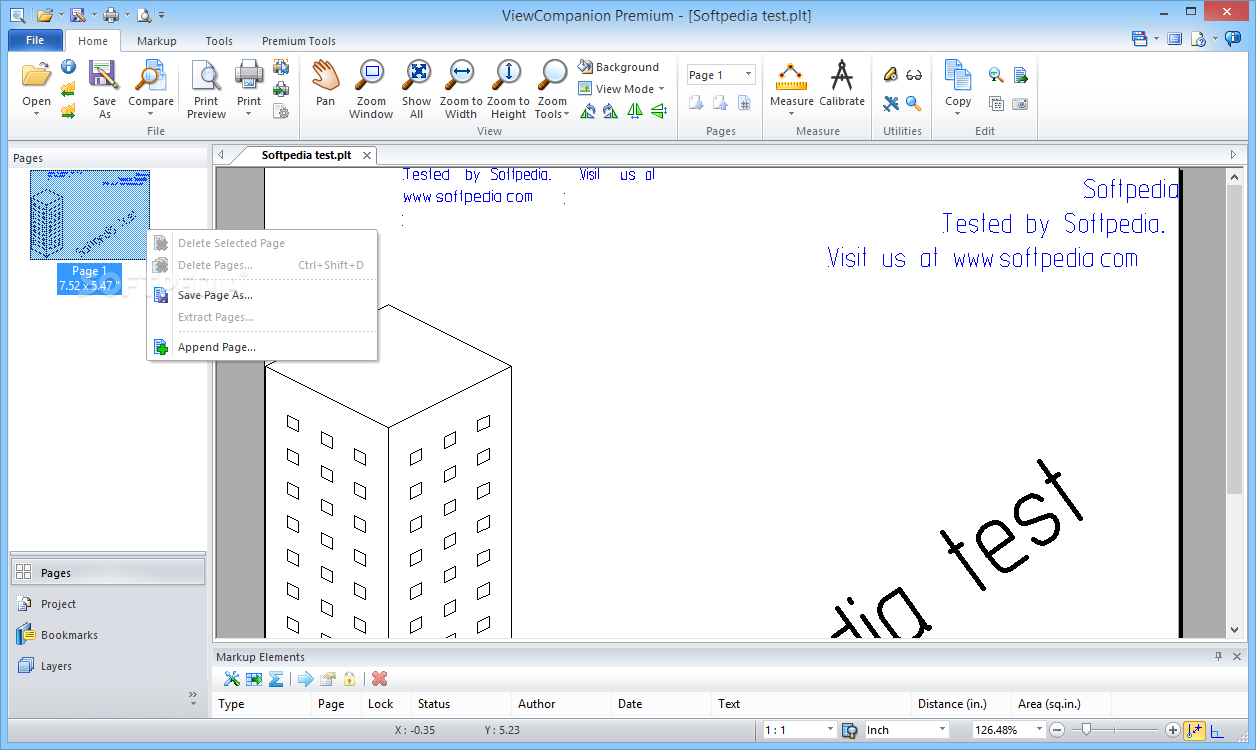1256x750 pixels.
Task: Click the blue help bubble icon at top right
Action: [1233, 39]
